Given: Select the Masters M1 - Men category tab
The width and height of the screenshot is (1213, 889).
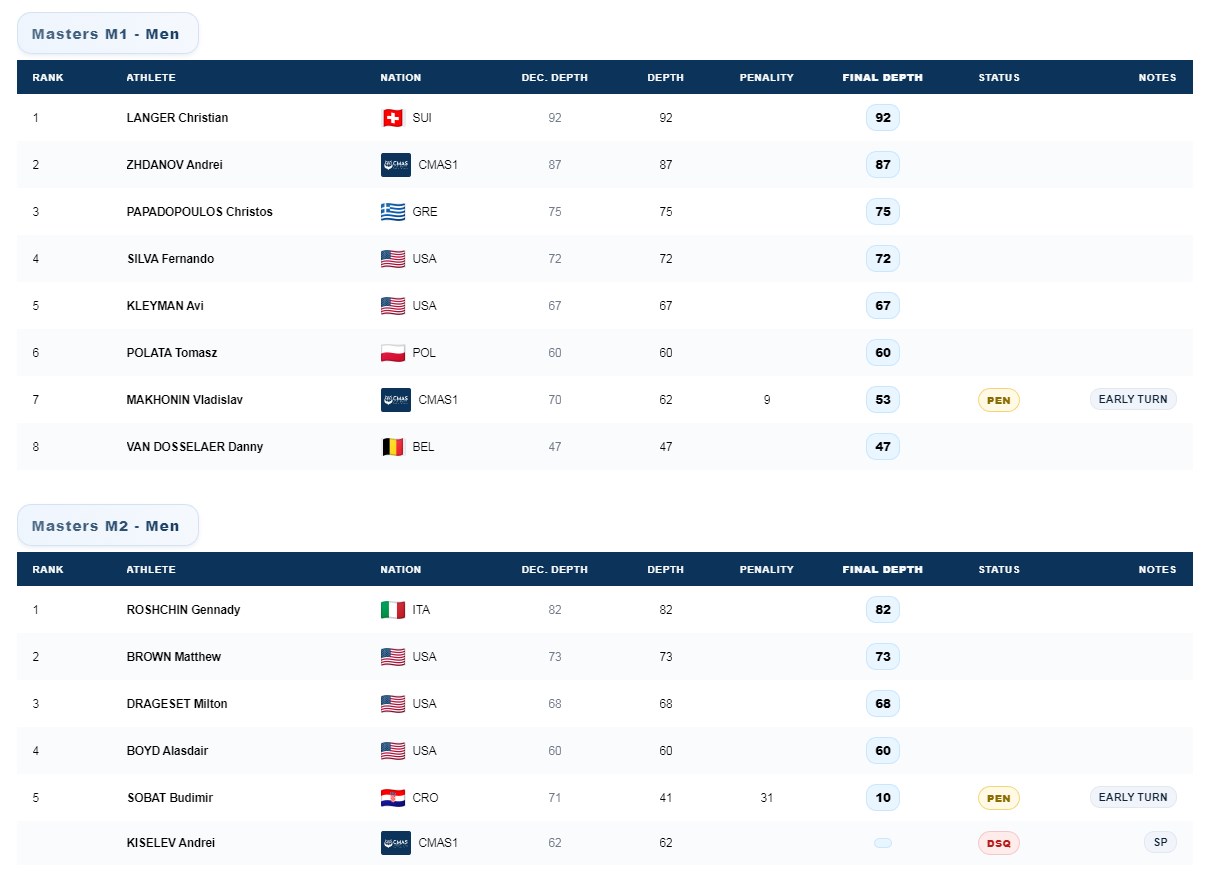Looking at the screenshot, I should click(107, 34).
